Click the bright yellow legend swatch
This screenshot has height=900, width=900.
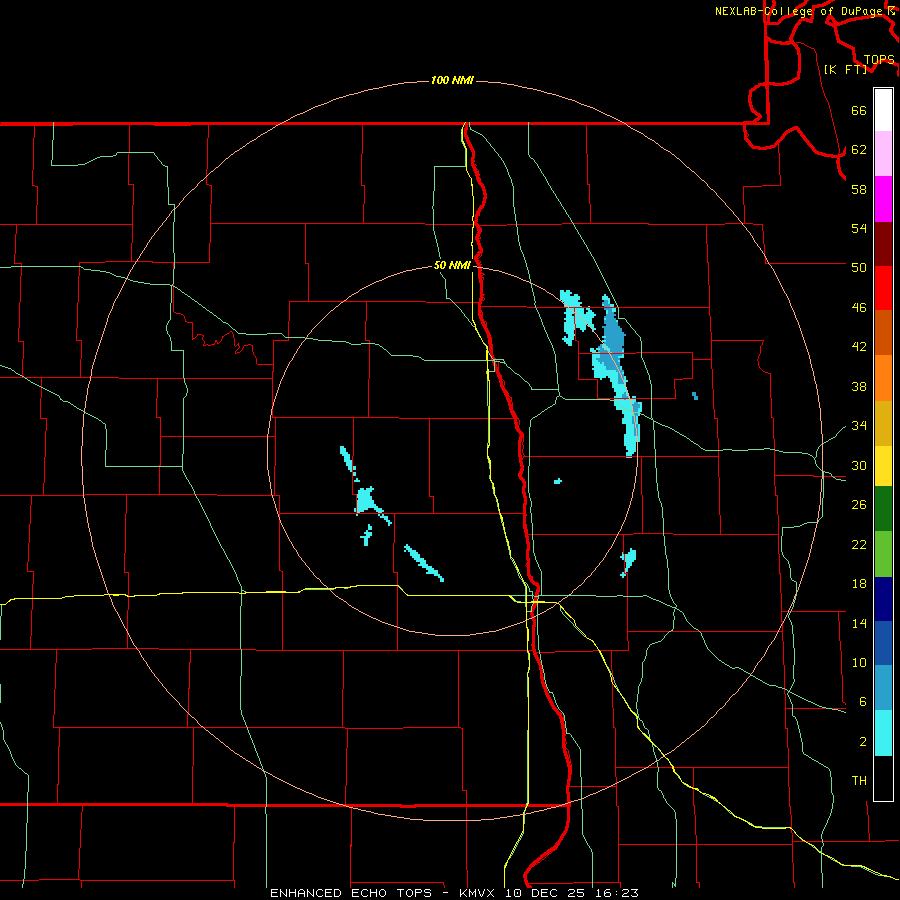[x=883, y=466]
